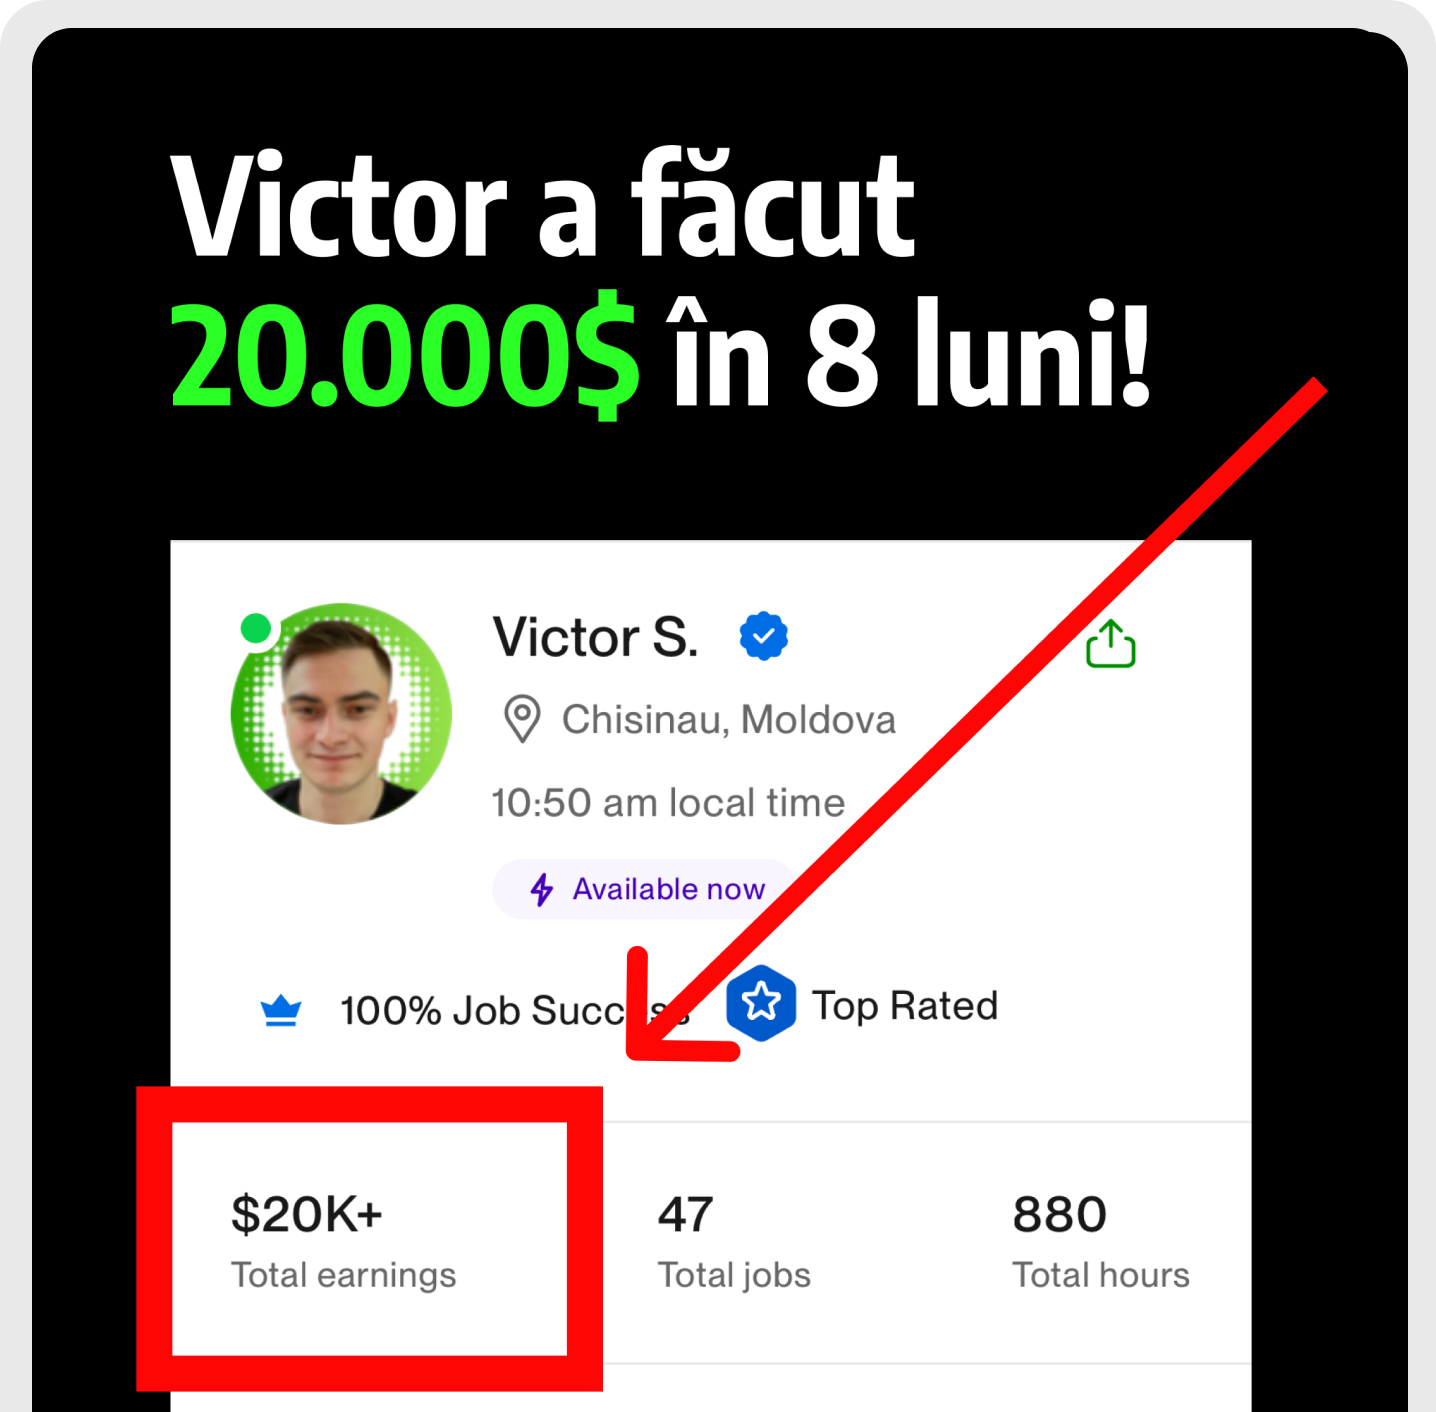Click the Available now badge
The width and height of the screenshot is (1436, 1412).
(645, 889)
